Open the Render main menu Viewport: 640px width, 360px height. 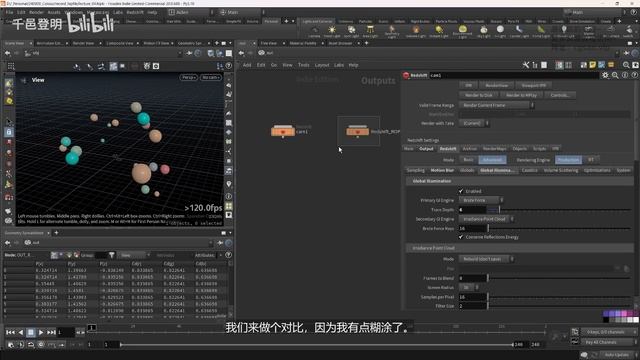(36, 12)
